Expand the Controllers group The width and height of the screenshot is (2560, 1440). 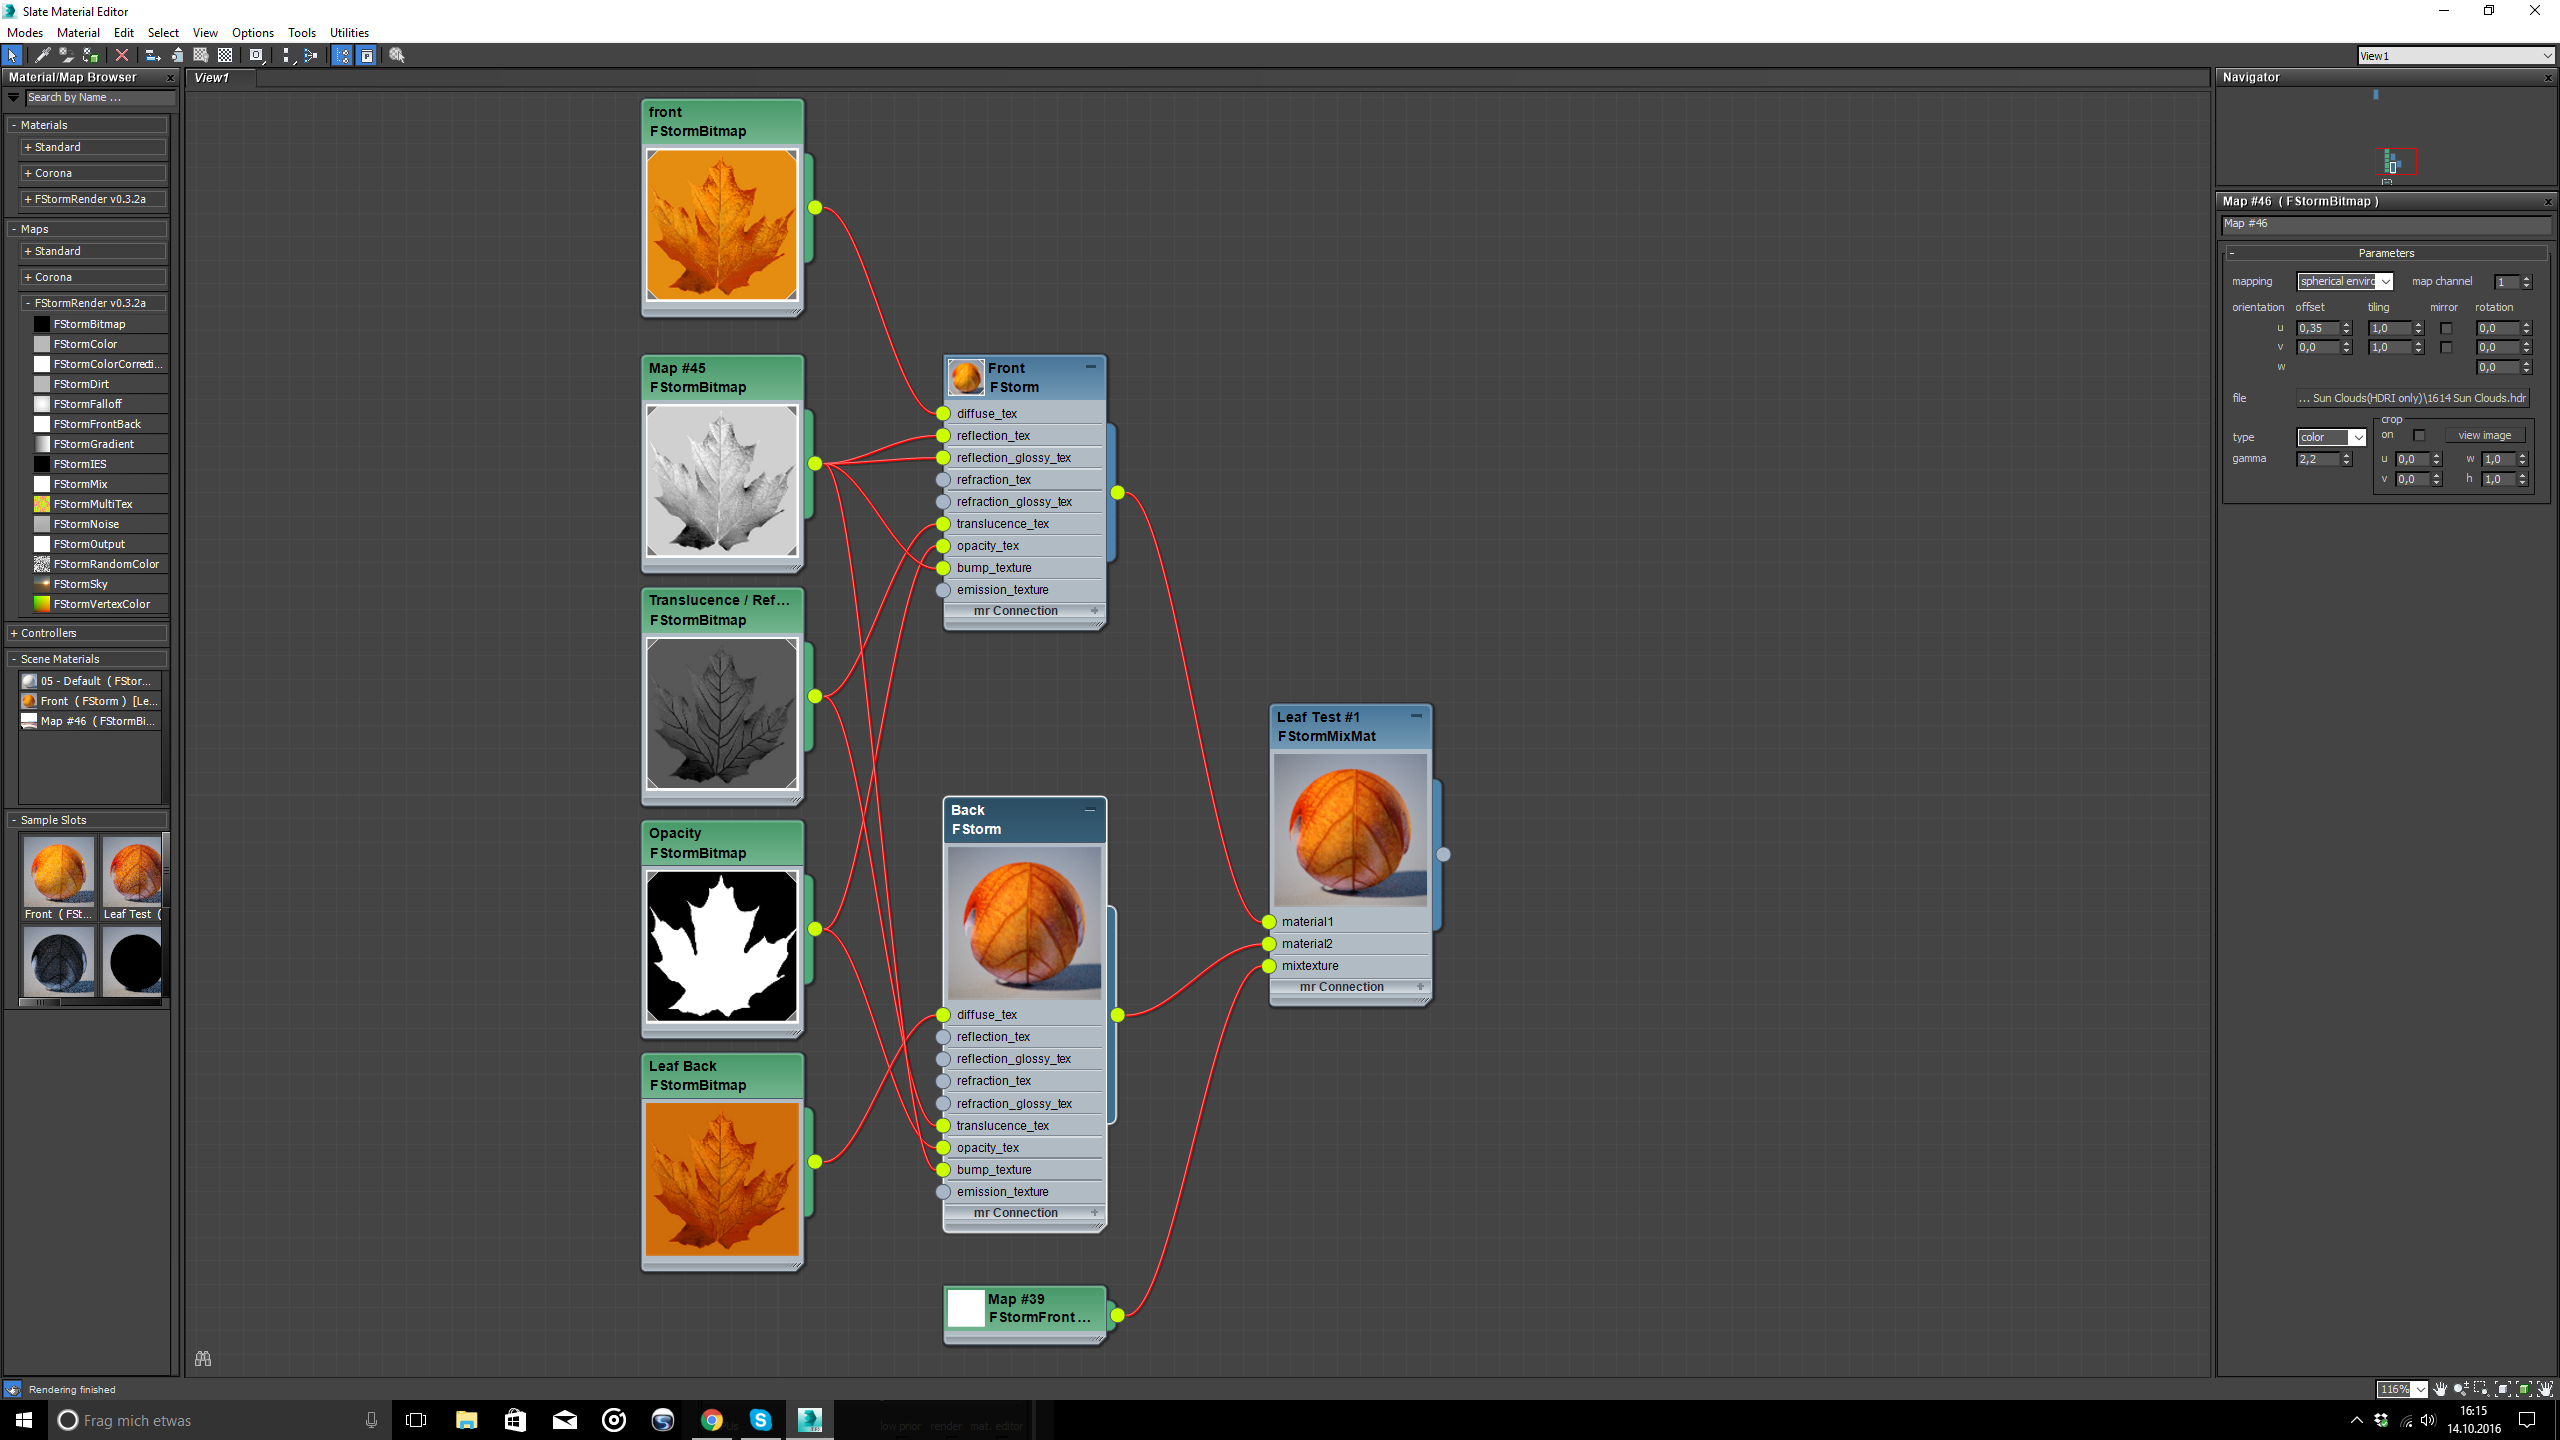click(x=86, y=633)
